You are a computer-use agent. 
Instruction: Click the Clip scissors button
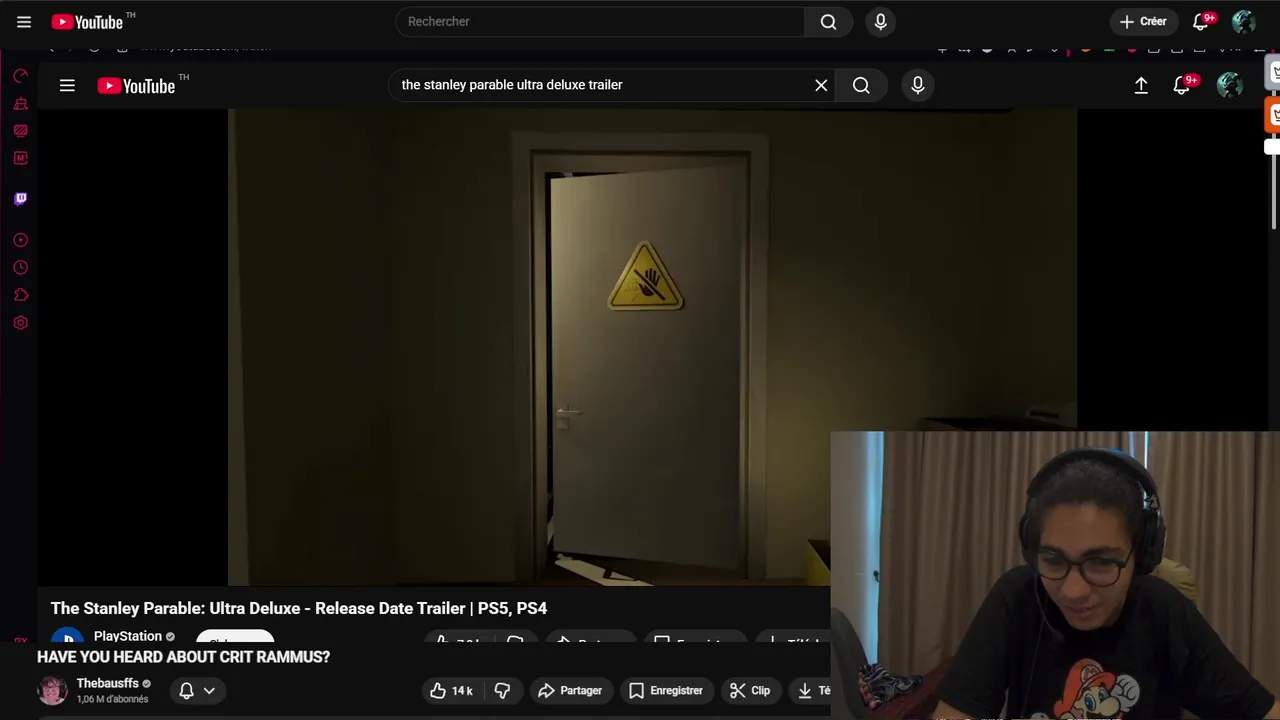pyautogui.click(x=750, y=690)
